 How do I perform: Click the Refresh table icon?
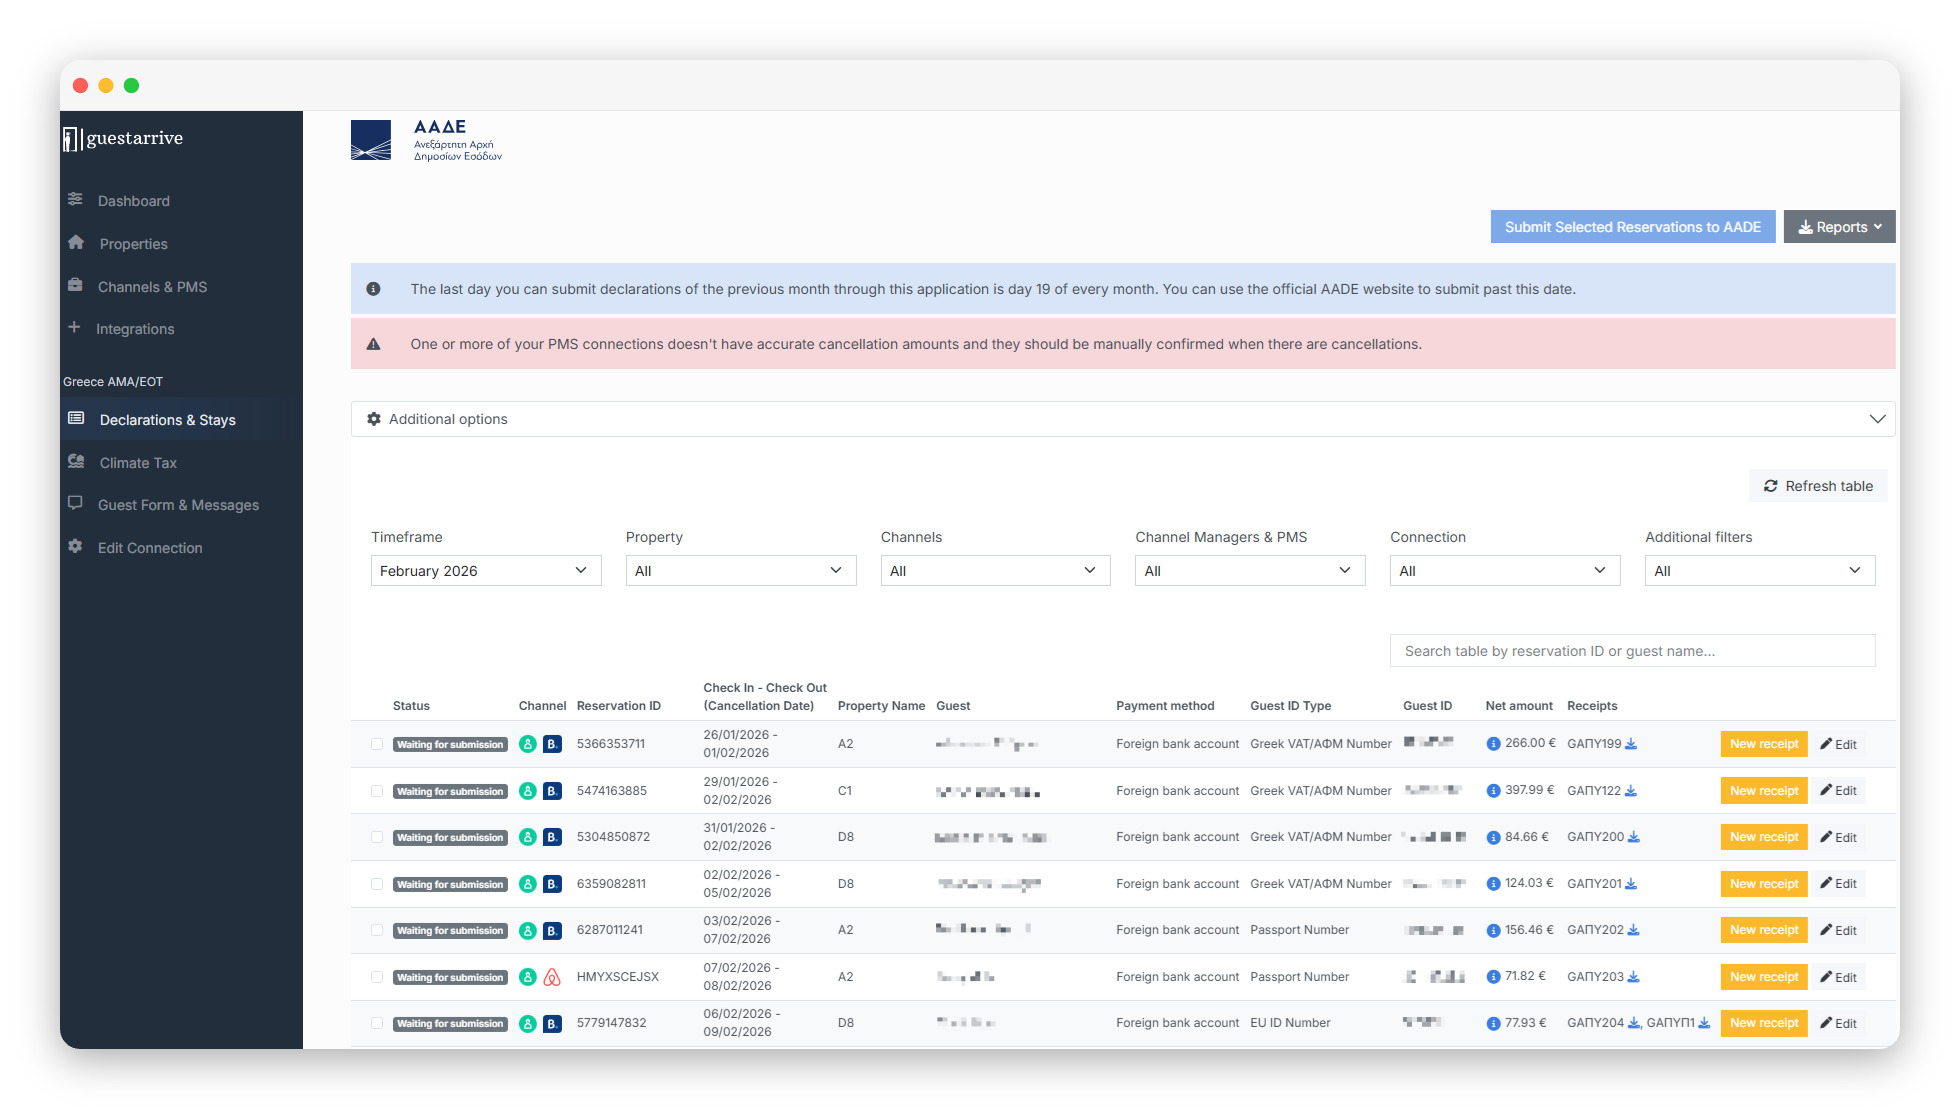1770,486
